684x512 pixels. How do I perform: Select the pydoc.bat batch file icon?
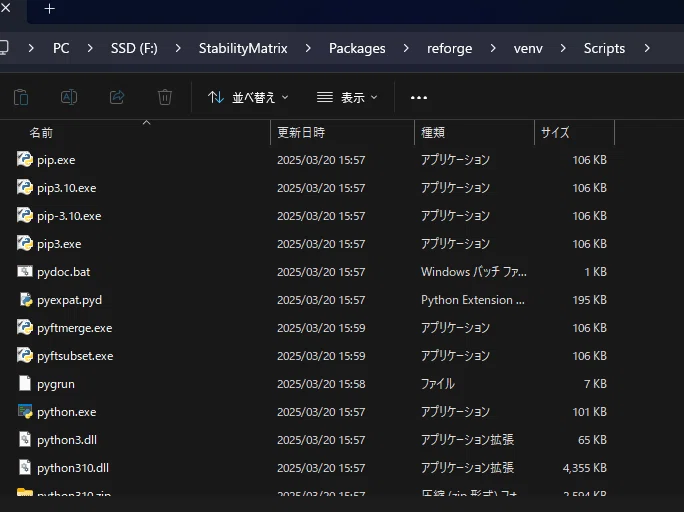coord(25,272)
